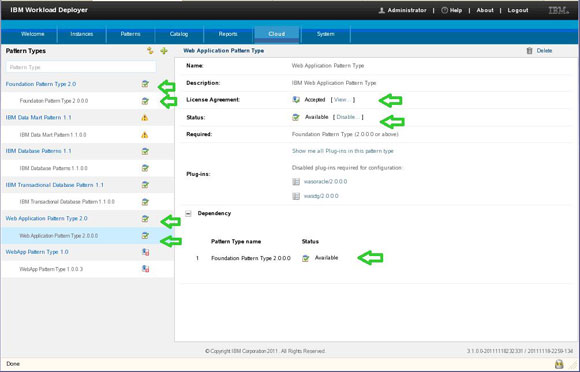Screen dimensions: 580x372
Task: Click the wasoracle/2.0.0.0 plug-in icon
Action: click(296, 182)
